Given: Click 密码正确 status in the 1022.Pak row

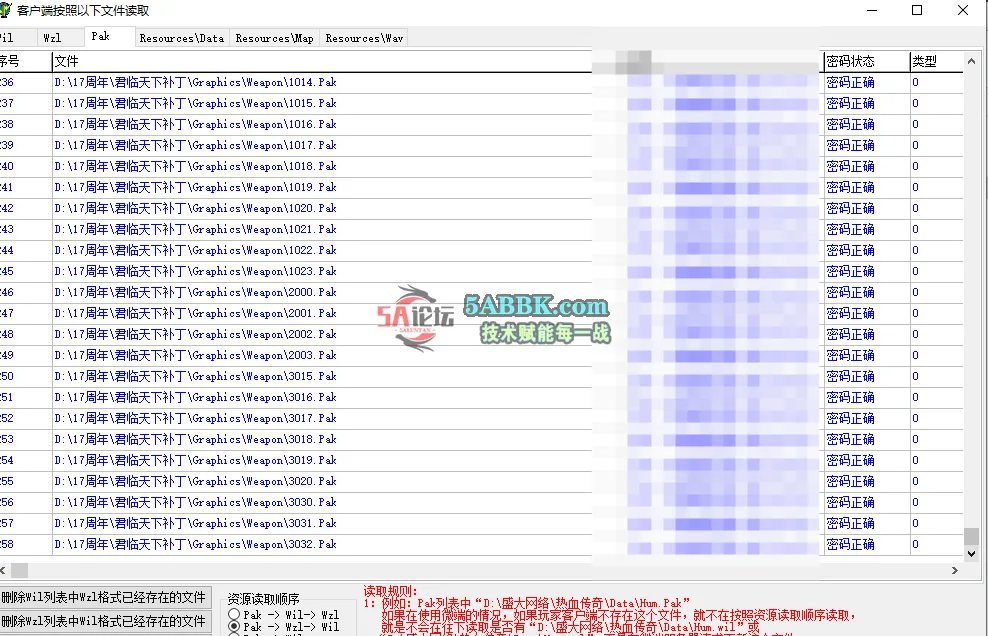Looking at the screenshot, I should point(851,250).
